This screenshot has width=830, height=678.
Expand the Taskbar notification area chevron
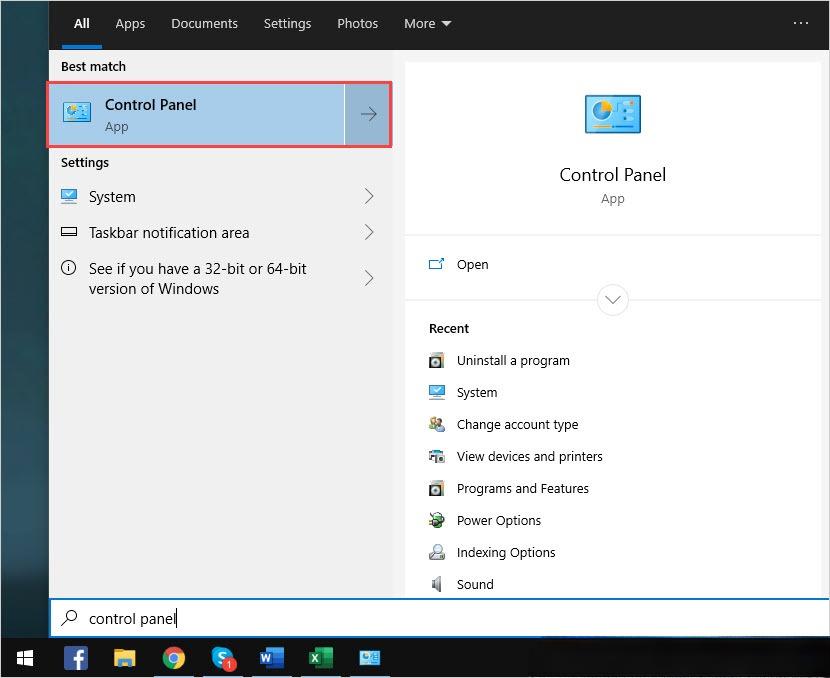tap(369, 232)
